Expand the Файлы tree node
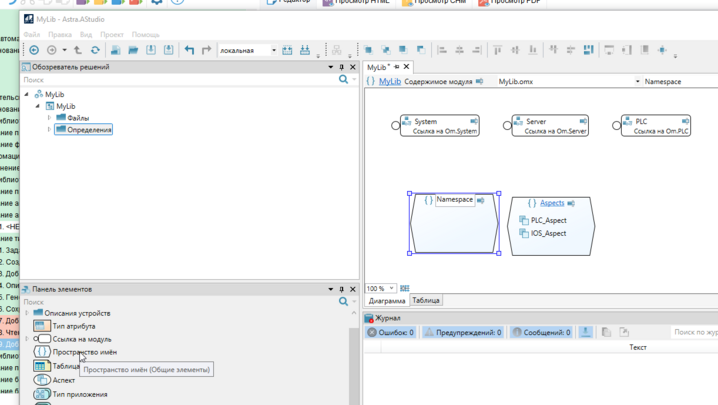Image resolution: width=718 pixels, height=405 pixels. [49, 118]
